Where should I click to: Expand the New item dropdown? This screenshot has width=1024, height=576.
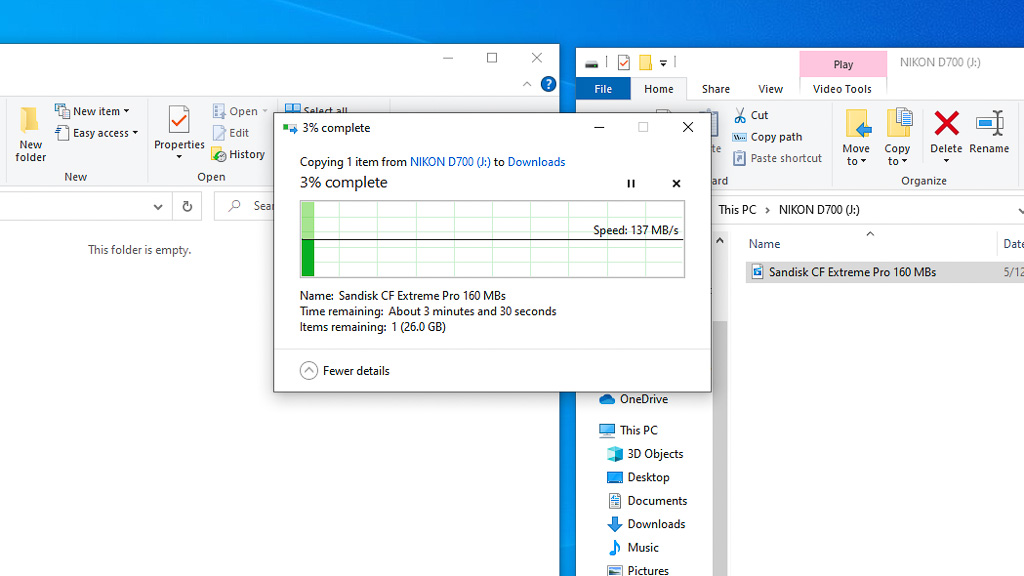[x=96, y=112]
